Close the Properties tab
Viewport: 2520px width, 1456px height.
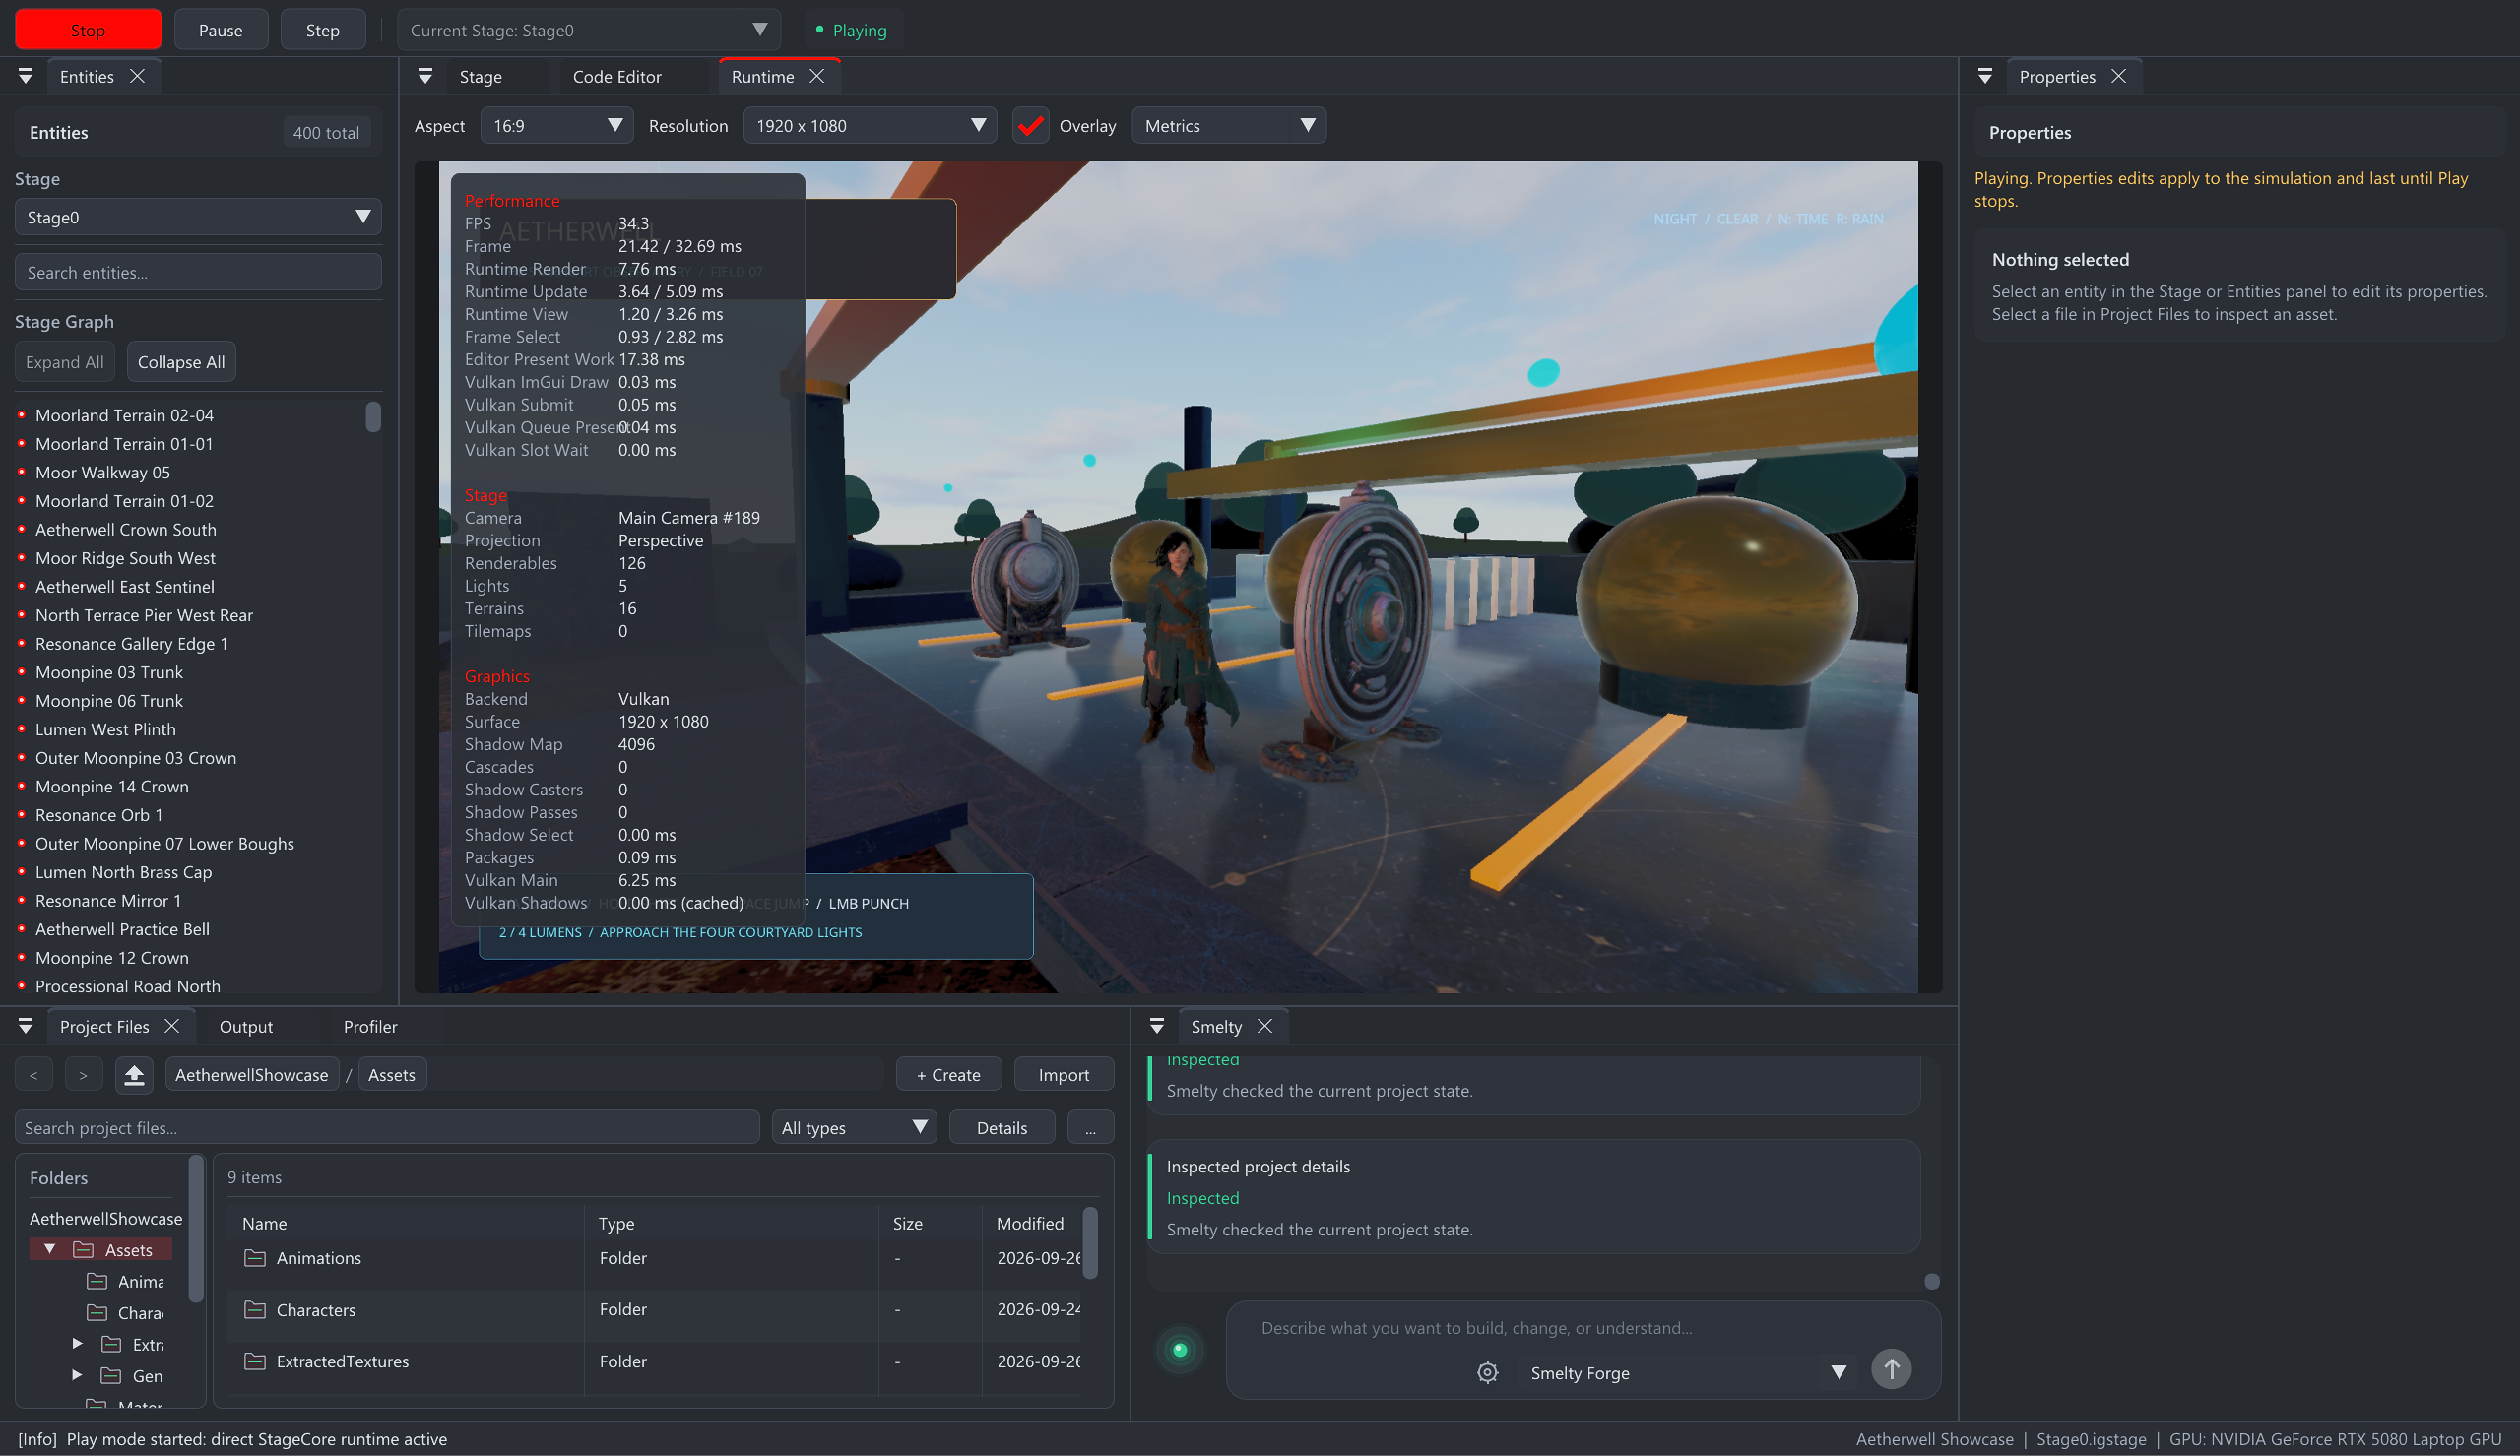(2118, 76)
